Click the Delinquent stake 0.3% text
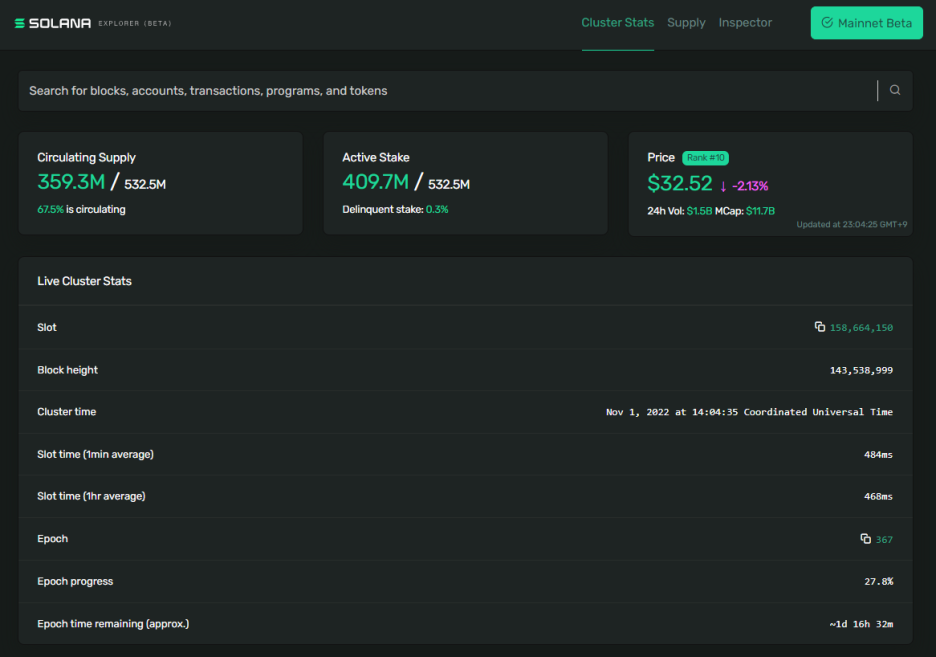Image resolution: width=936 pixels, height=657 pixels. pyautogui.click(x=395, y=209)
